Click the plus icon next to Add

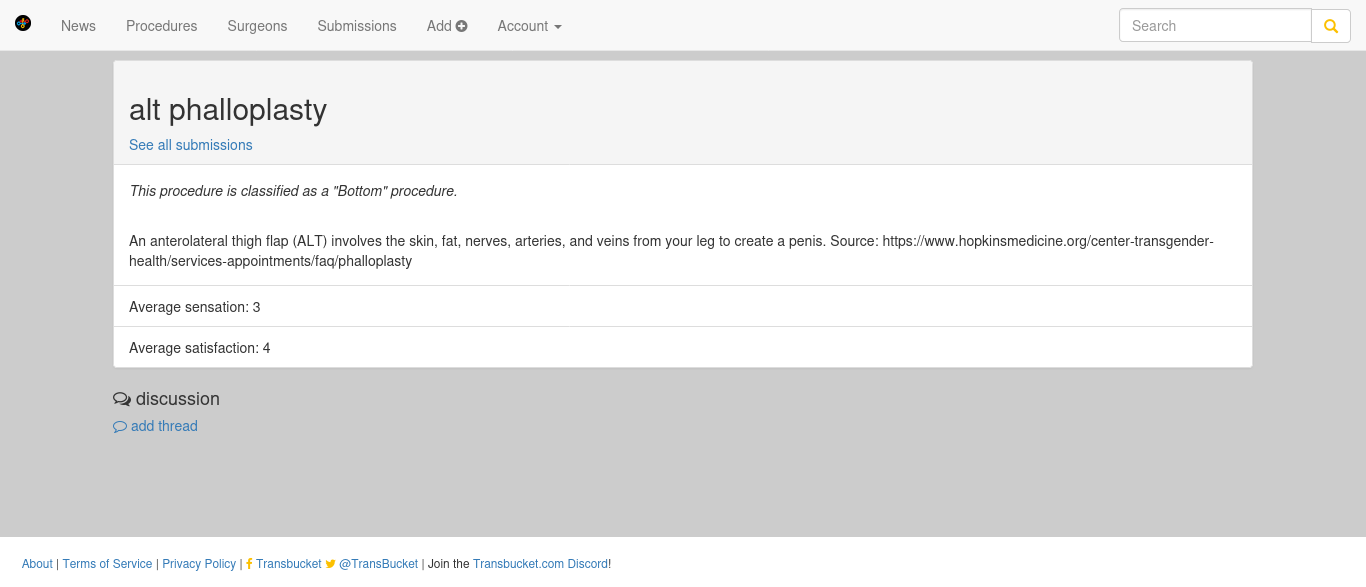pyautogui.click(x=461, y=26)
